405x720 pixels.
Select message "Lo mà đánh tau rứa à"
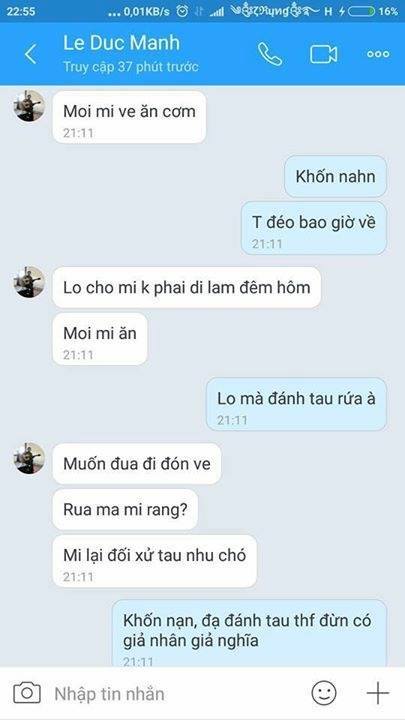(296, 404)
